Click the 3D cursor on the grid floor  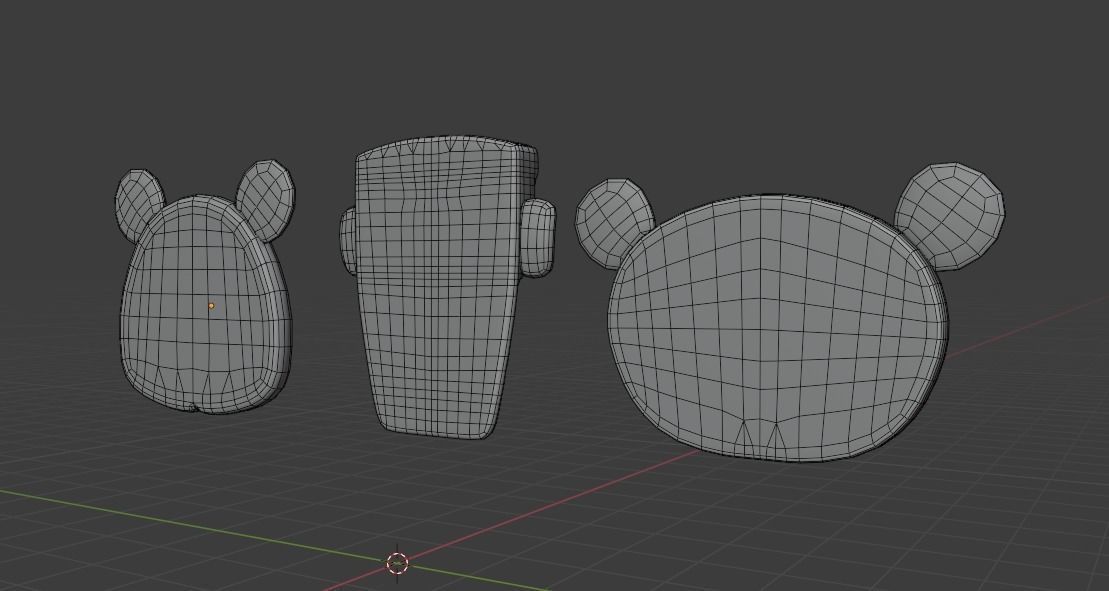[397, 563]
